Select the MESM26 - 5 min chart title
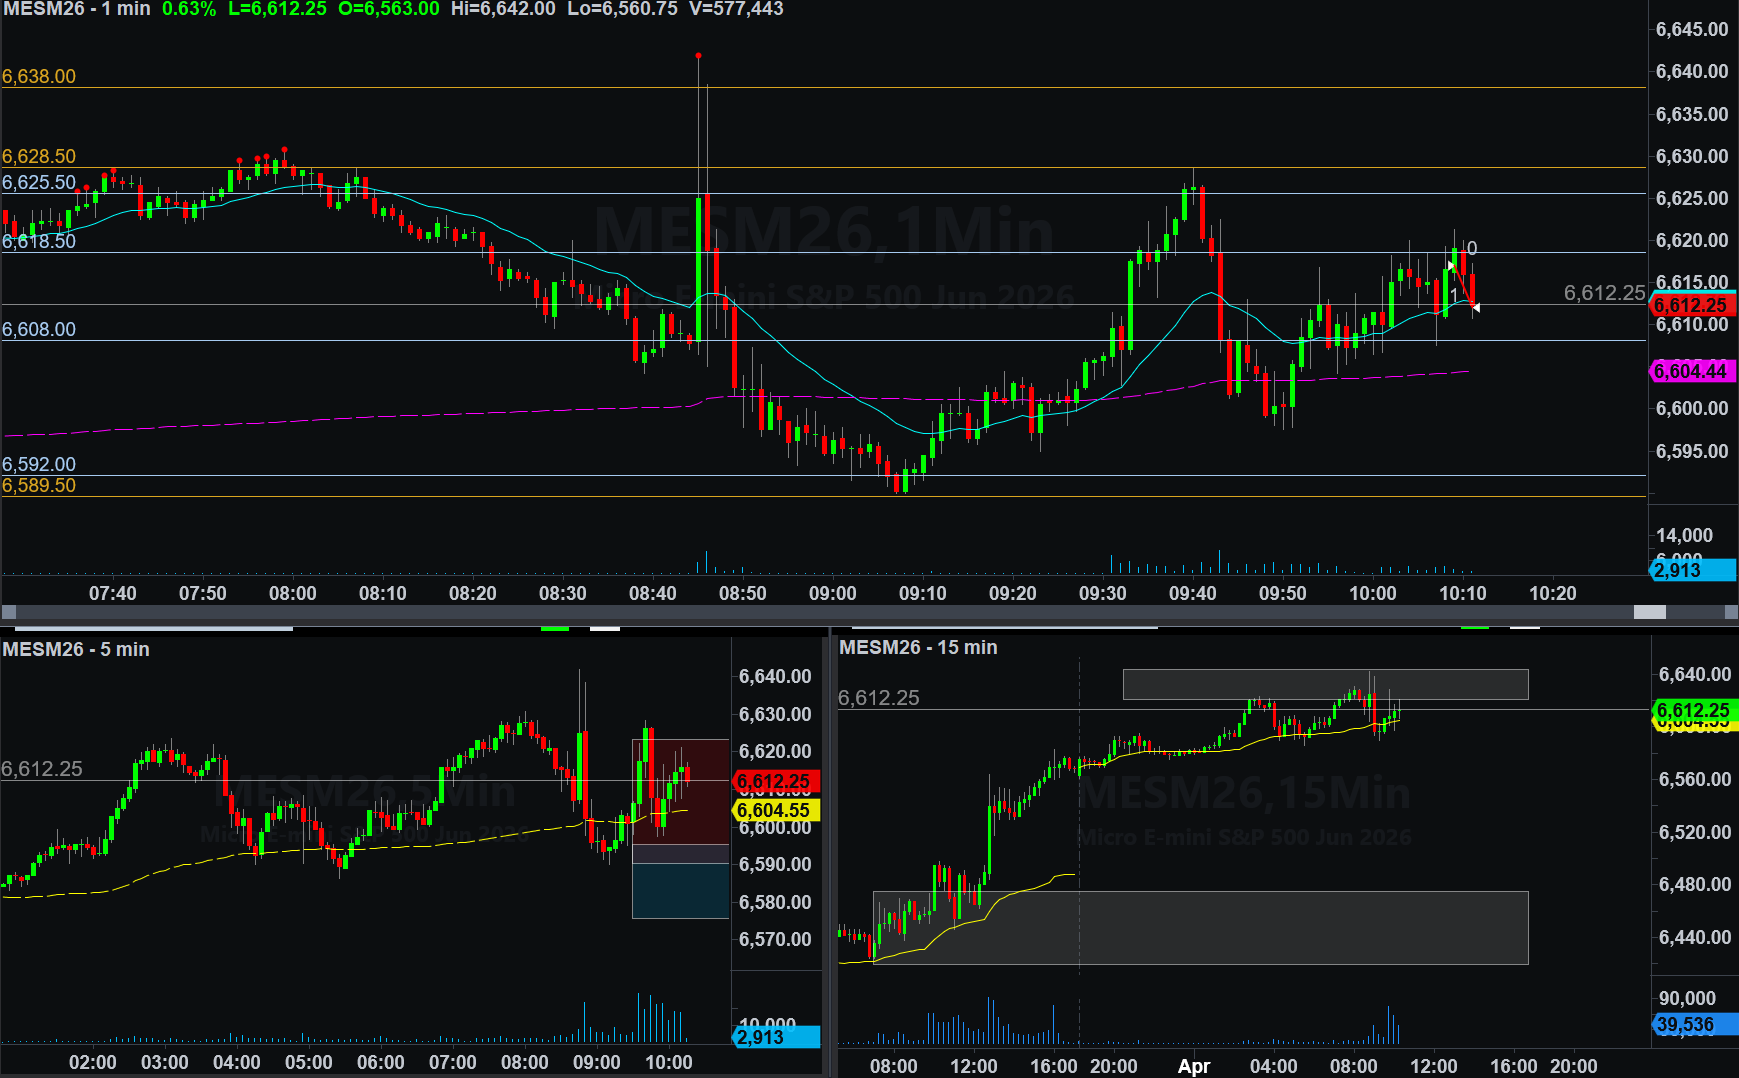This screenshot has height=1078, width=1739. 76,649
